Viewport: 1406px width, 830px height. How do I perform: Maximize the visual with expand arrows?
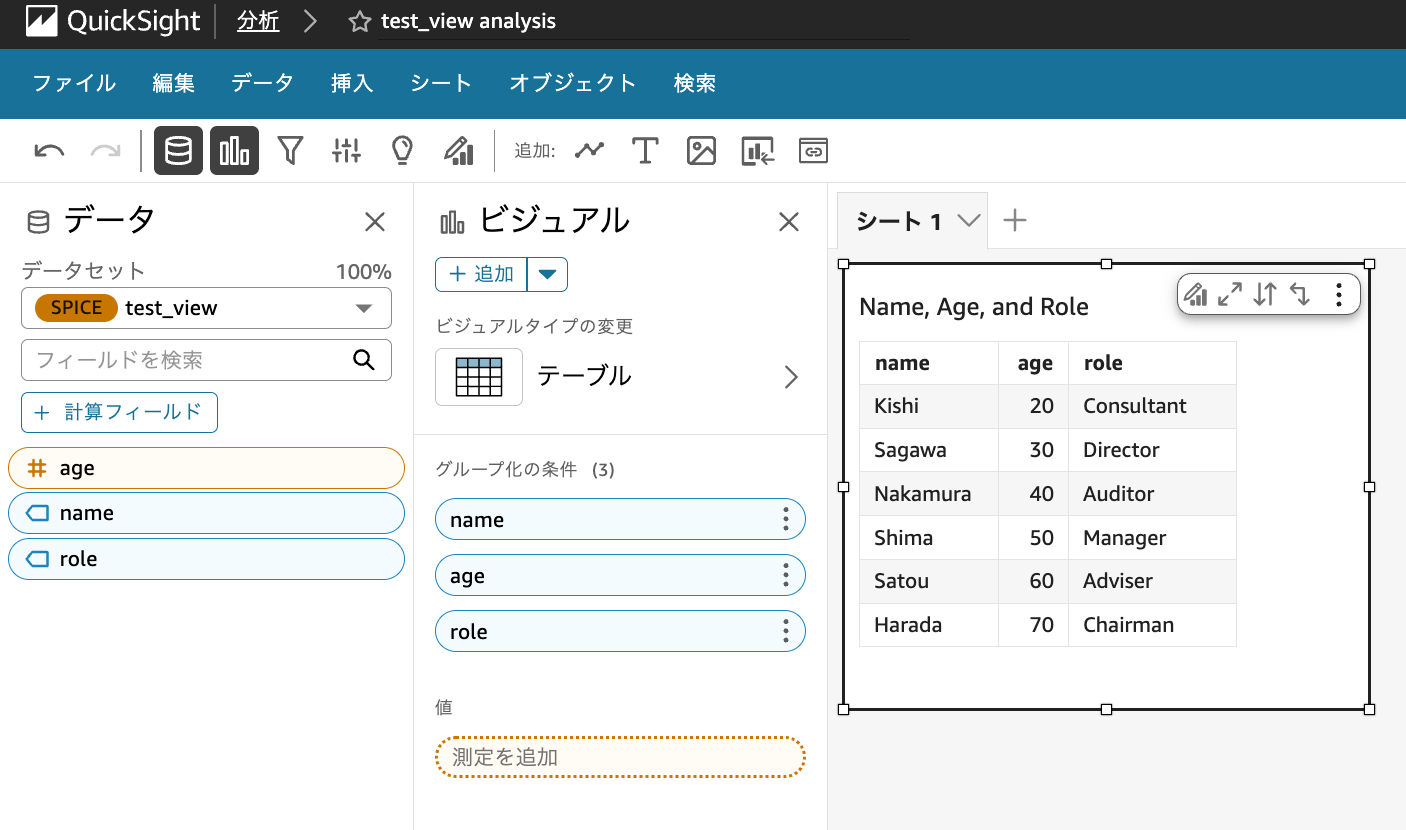tap(1230, 294)
